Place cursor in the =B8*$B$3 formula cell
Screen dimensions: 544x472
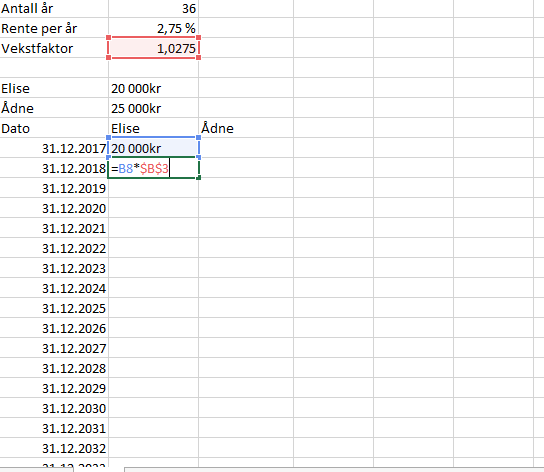tap(153, 168)
